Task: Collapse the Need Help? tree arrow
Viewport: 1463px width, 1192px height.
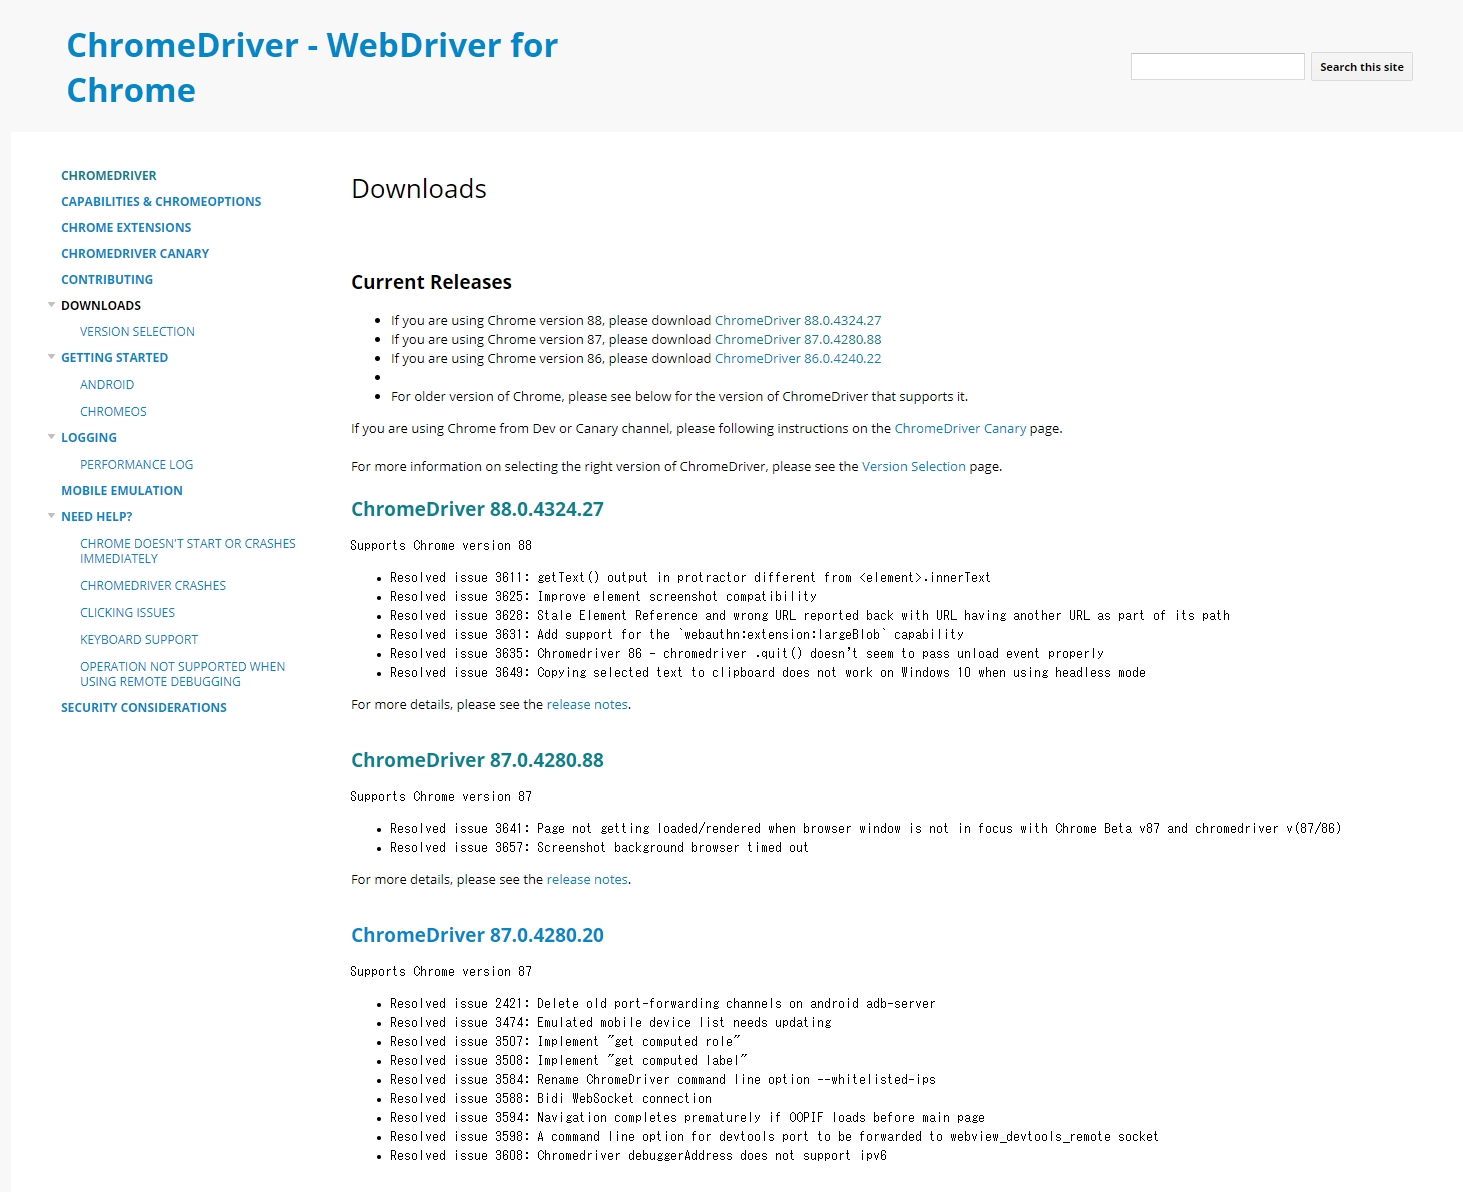Action: coord(51,515)
